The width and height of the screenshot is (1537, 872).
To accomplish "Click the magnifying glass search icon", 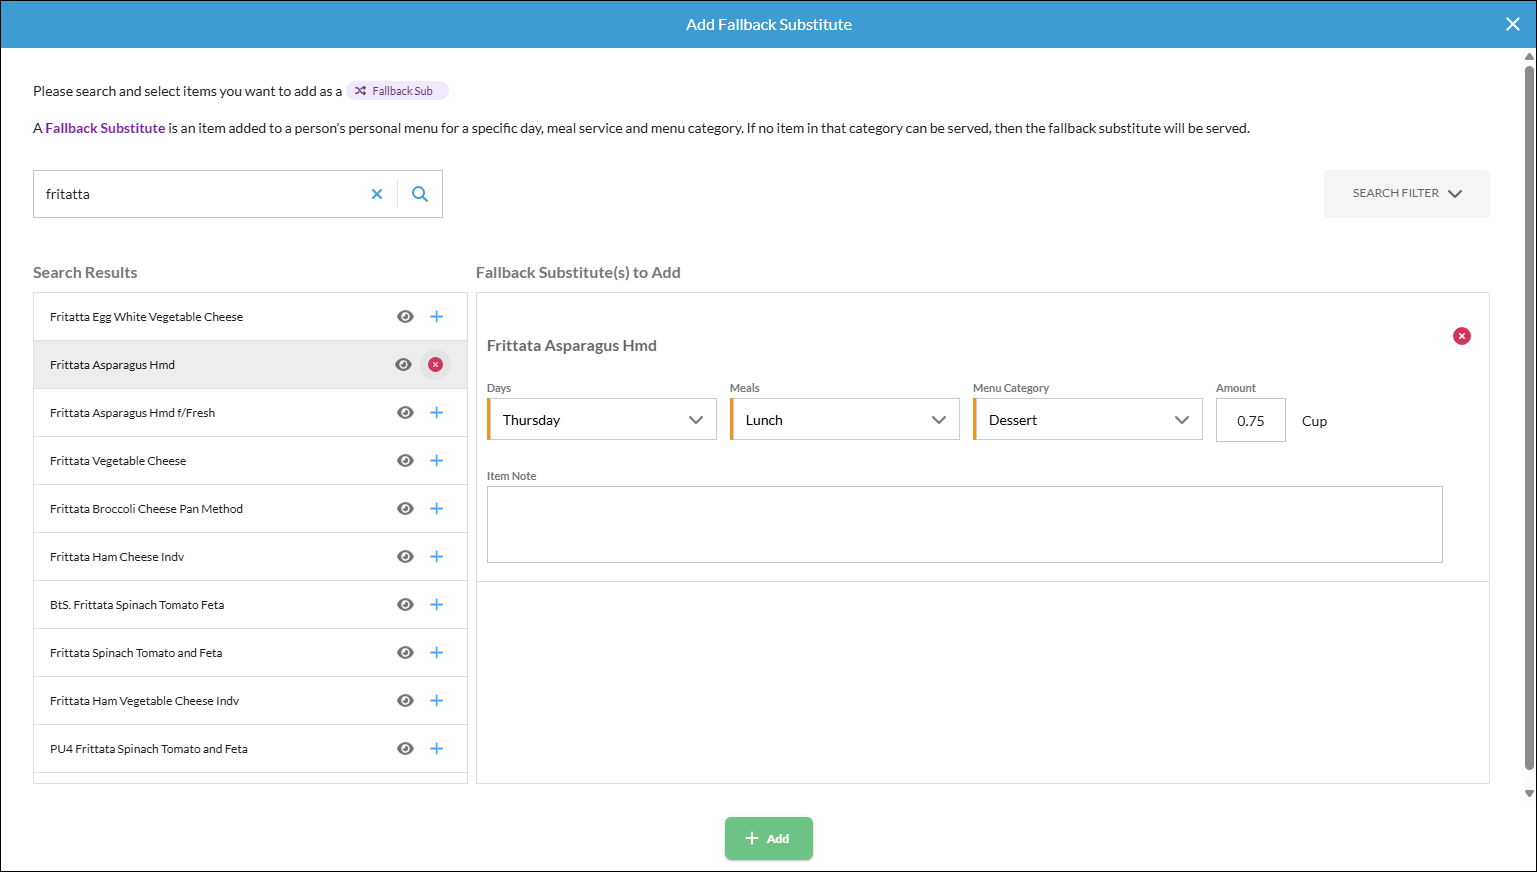I will 420,194.
